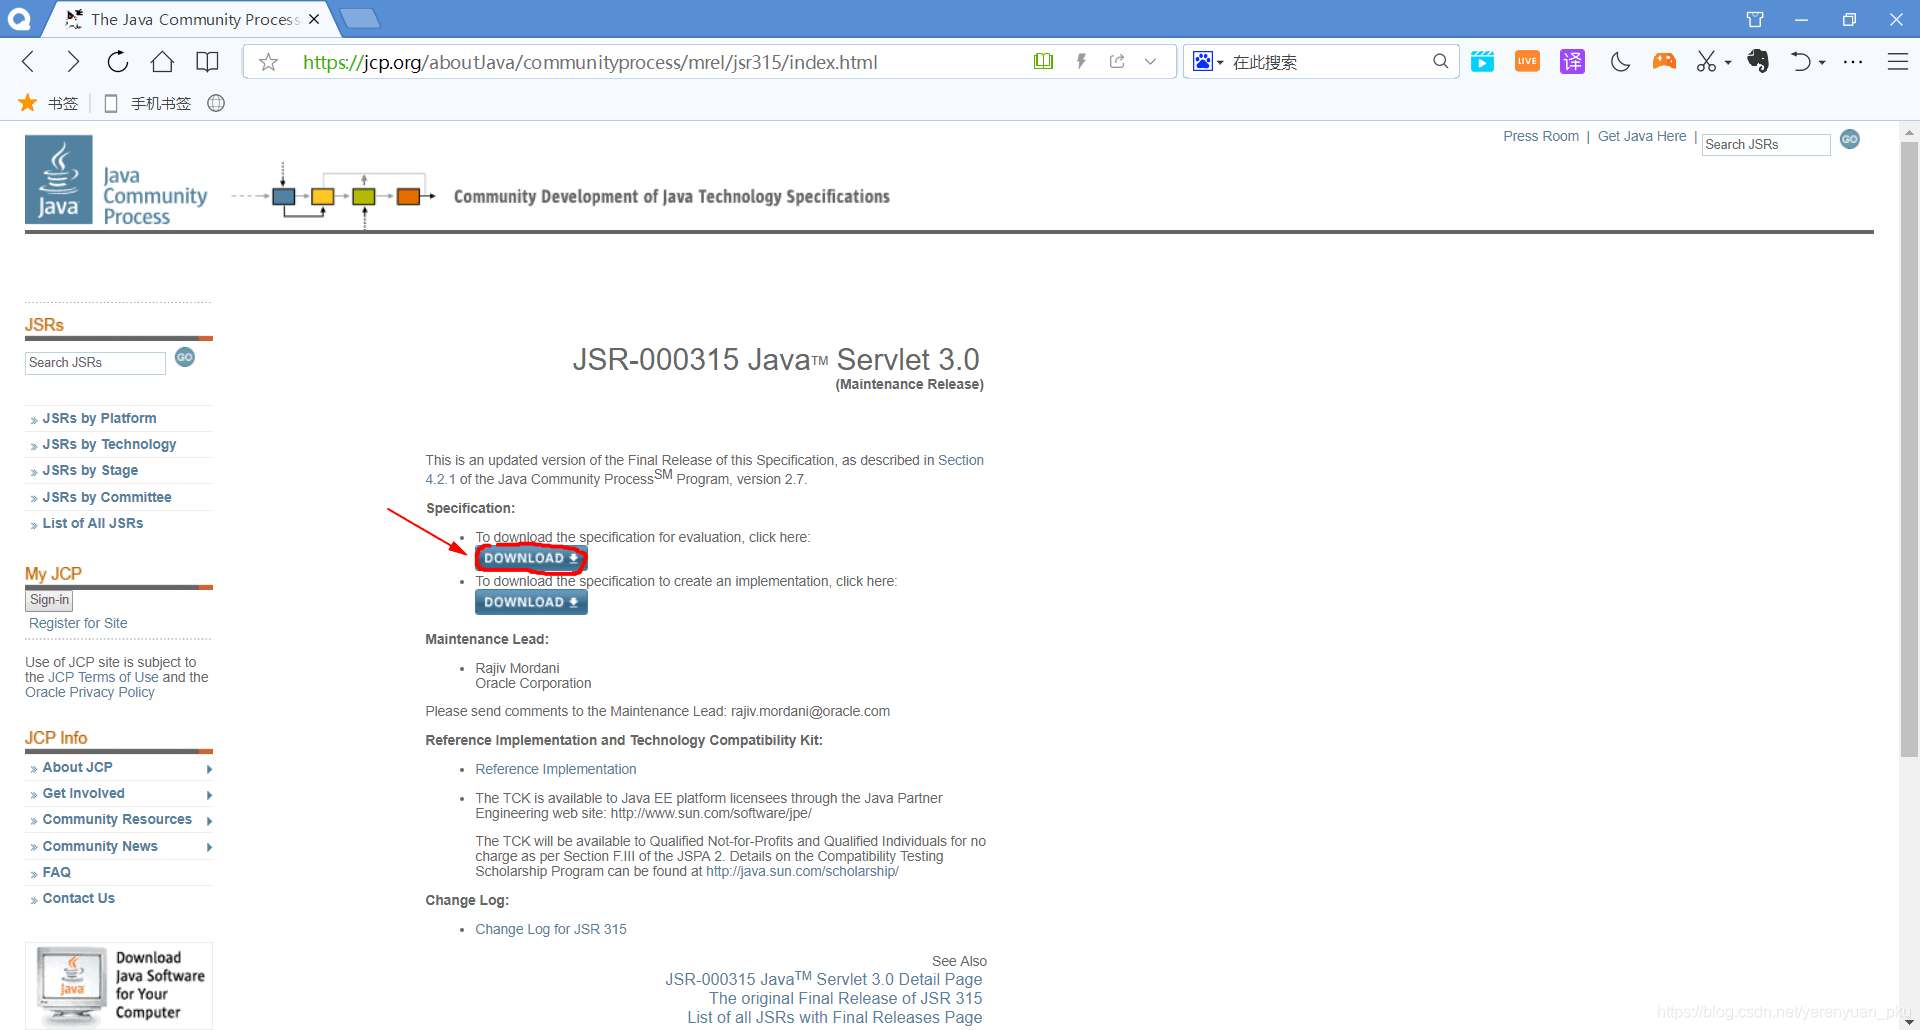The height and width of the screenshot is (1030, 1920).
Task: Open Change Log for JSR 315
Action: pos(551,929)
